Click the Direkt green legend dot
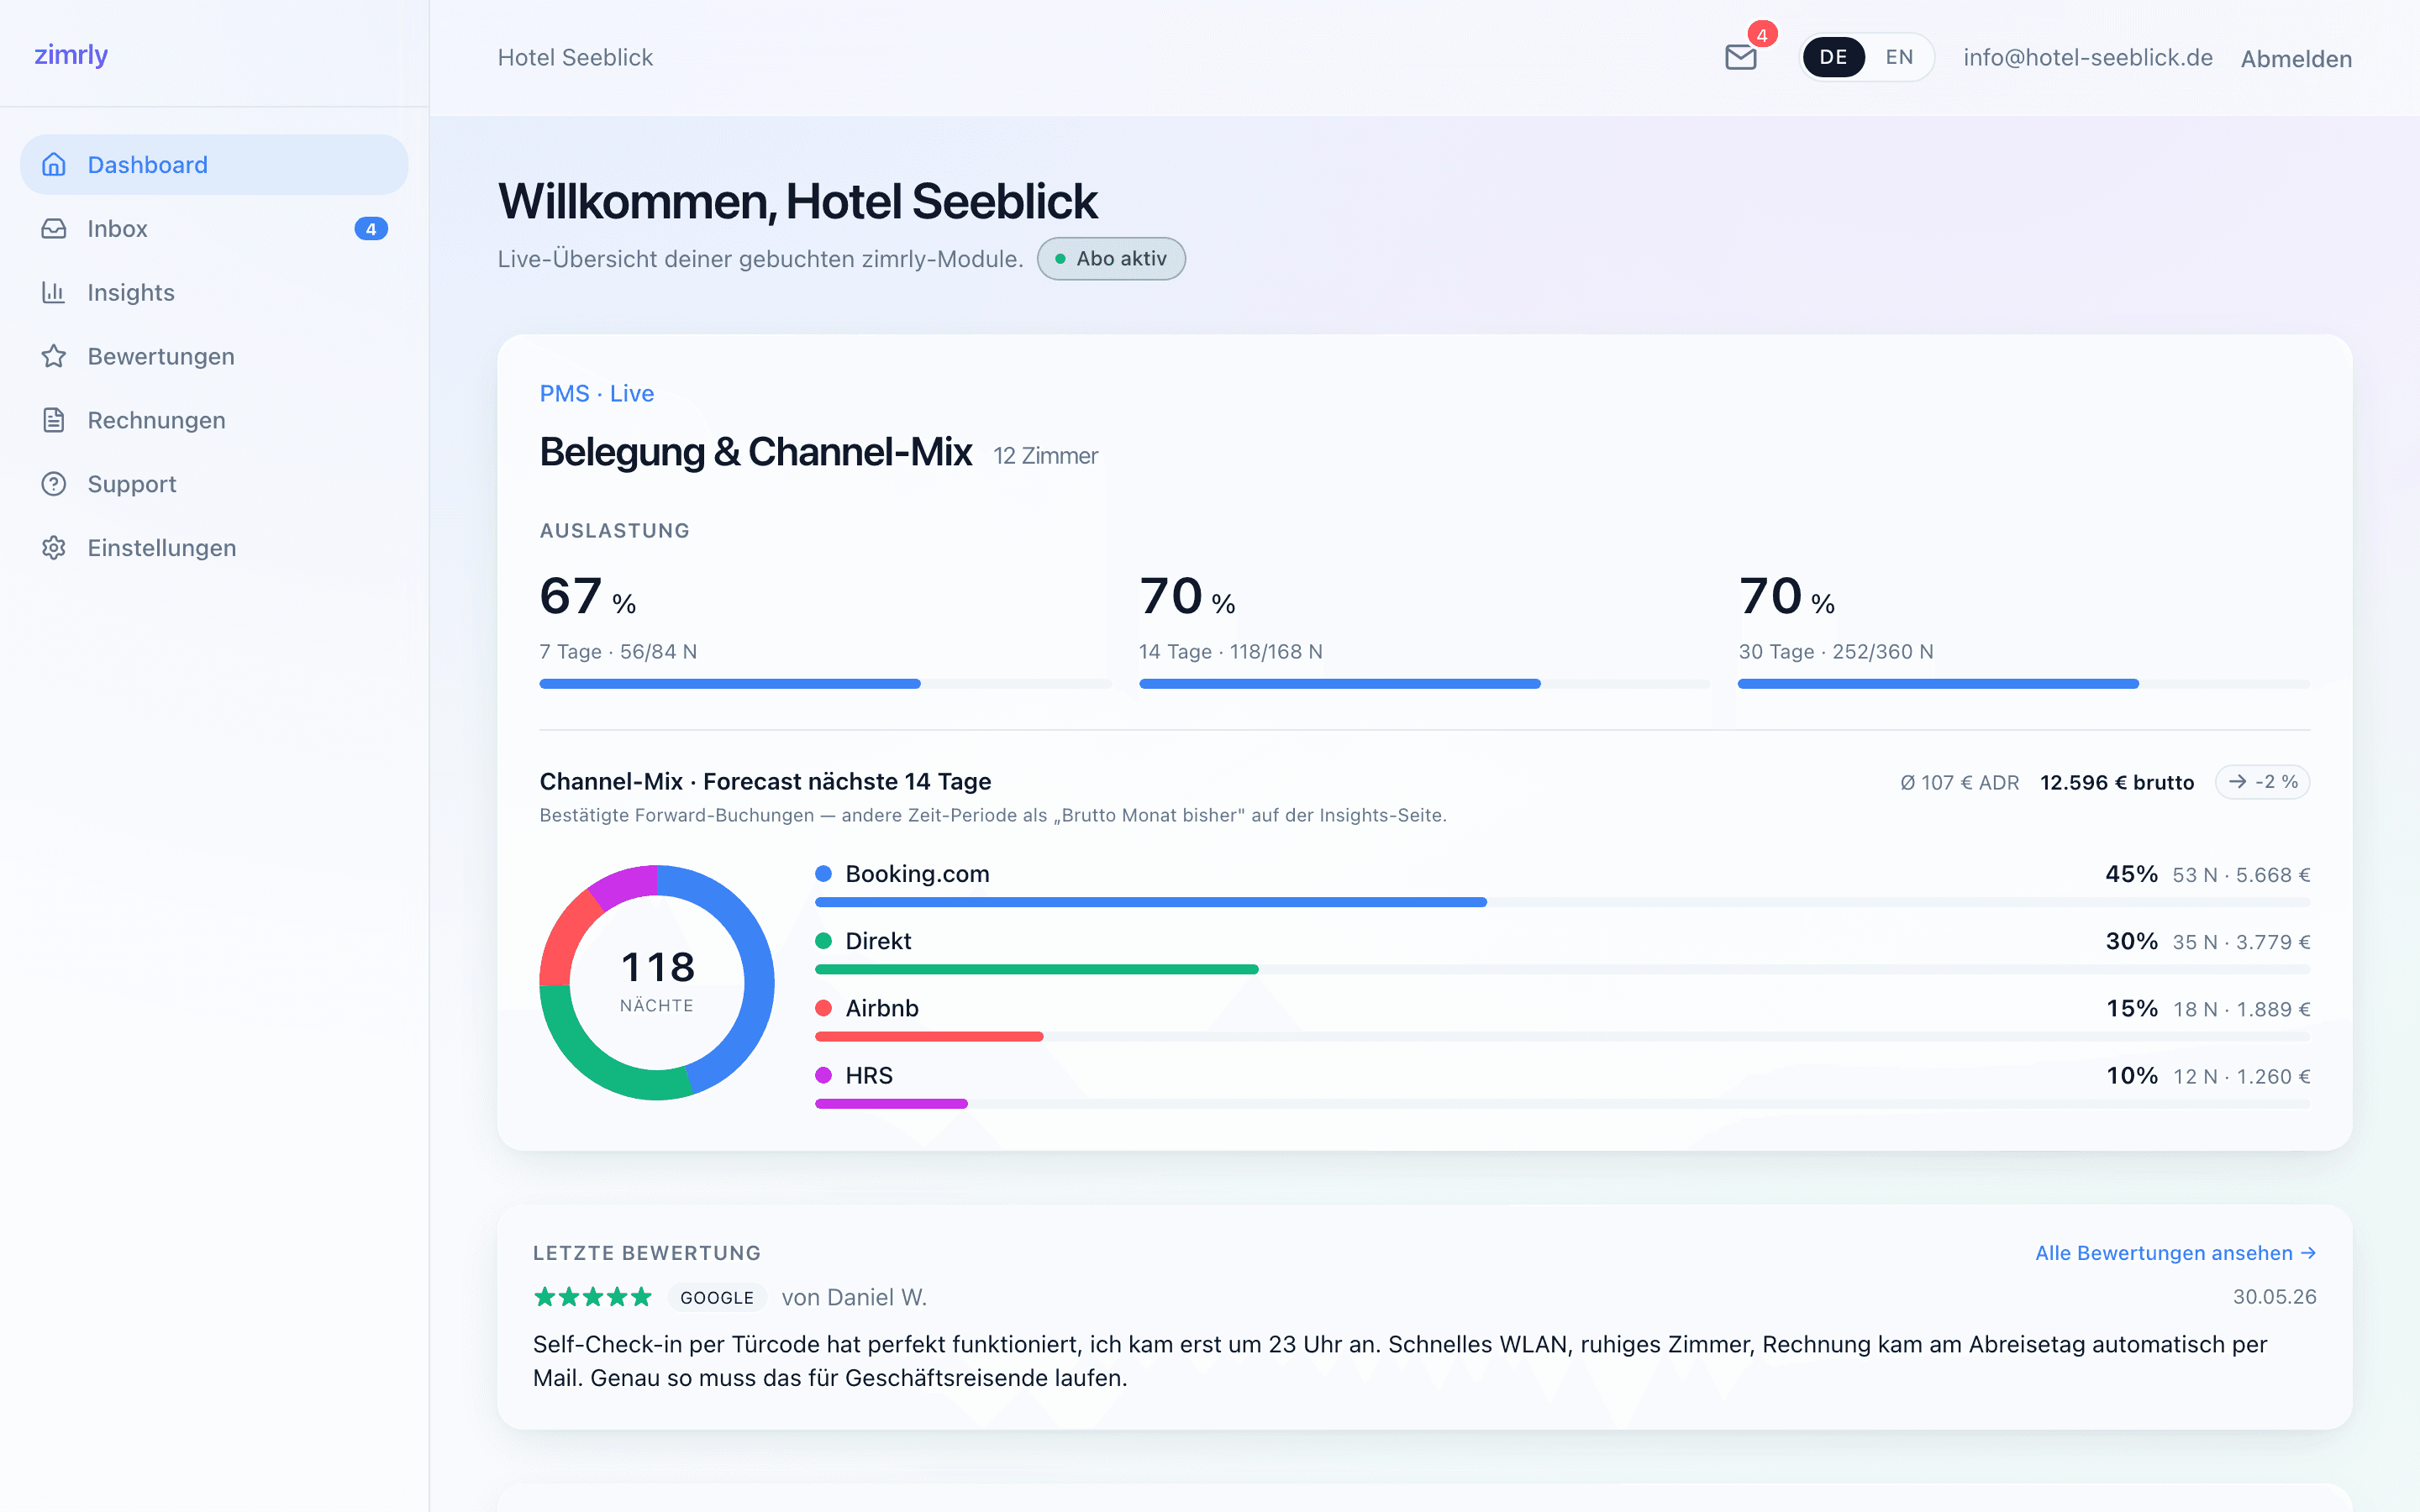This screenshot has width=2420, height=1512. point(824,941)
